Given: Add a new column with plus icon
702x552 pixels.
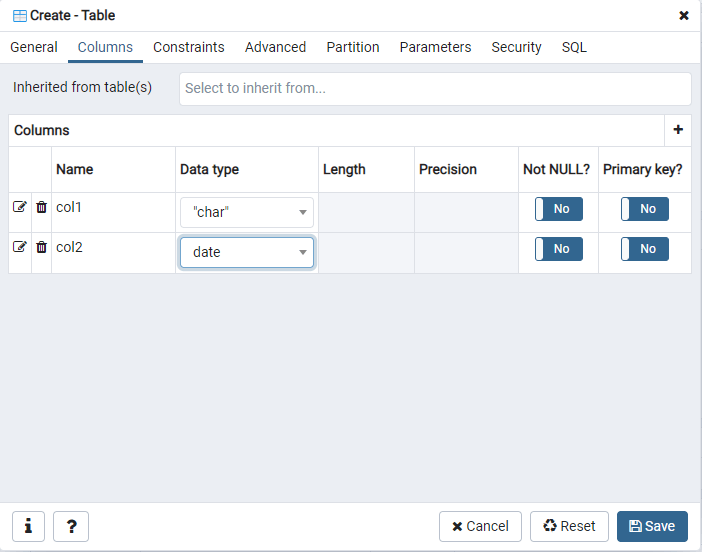Looking at the screenshot, I should pyautogui.click(x=678, y=130).
